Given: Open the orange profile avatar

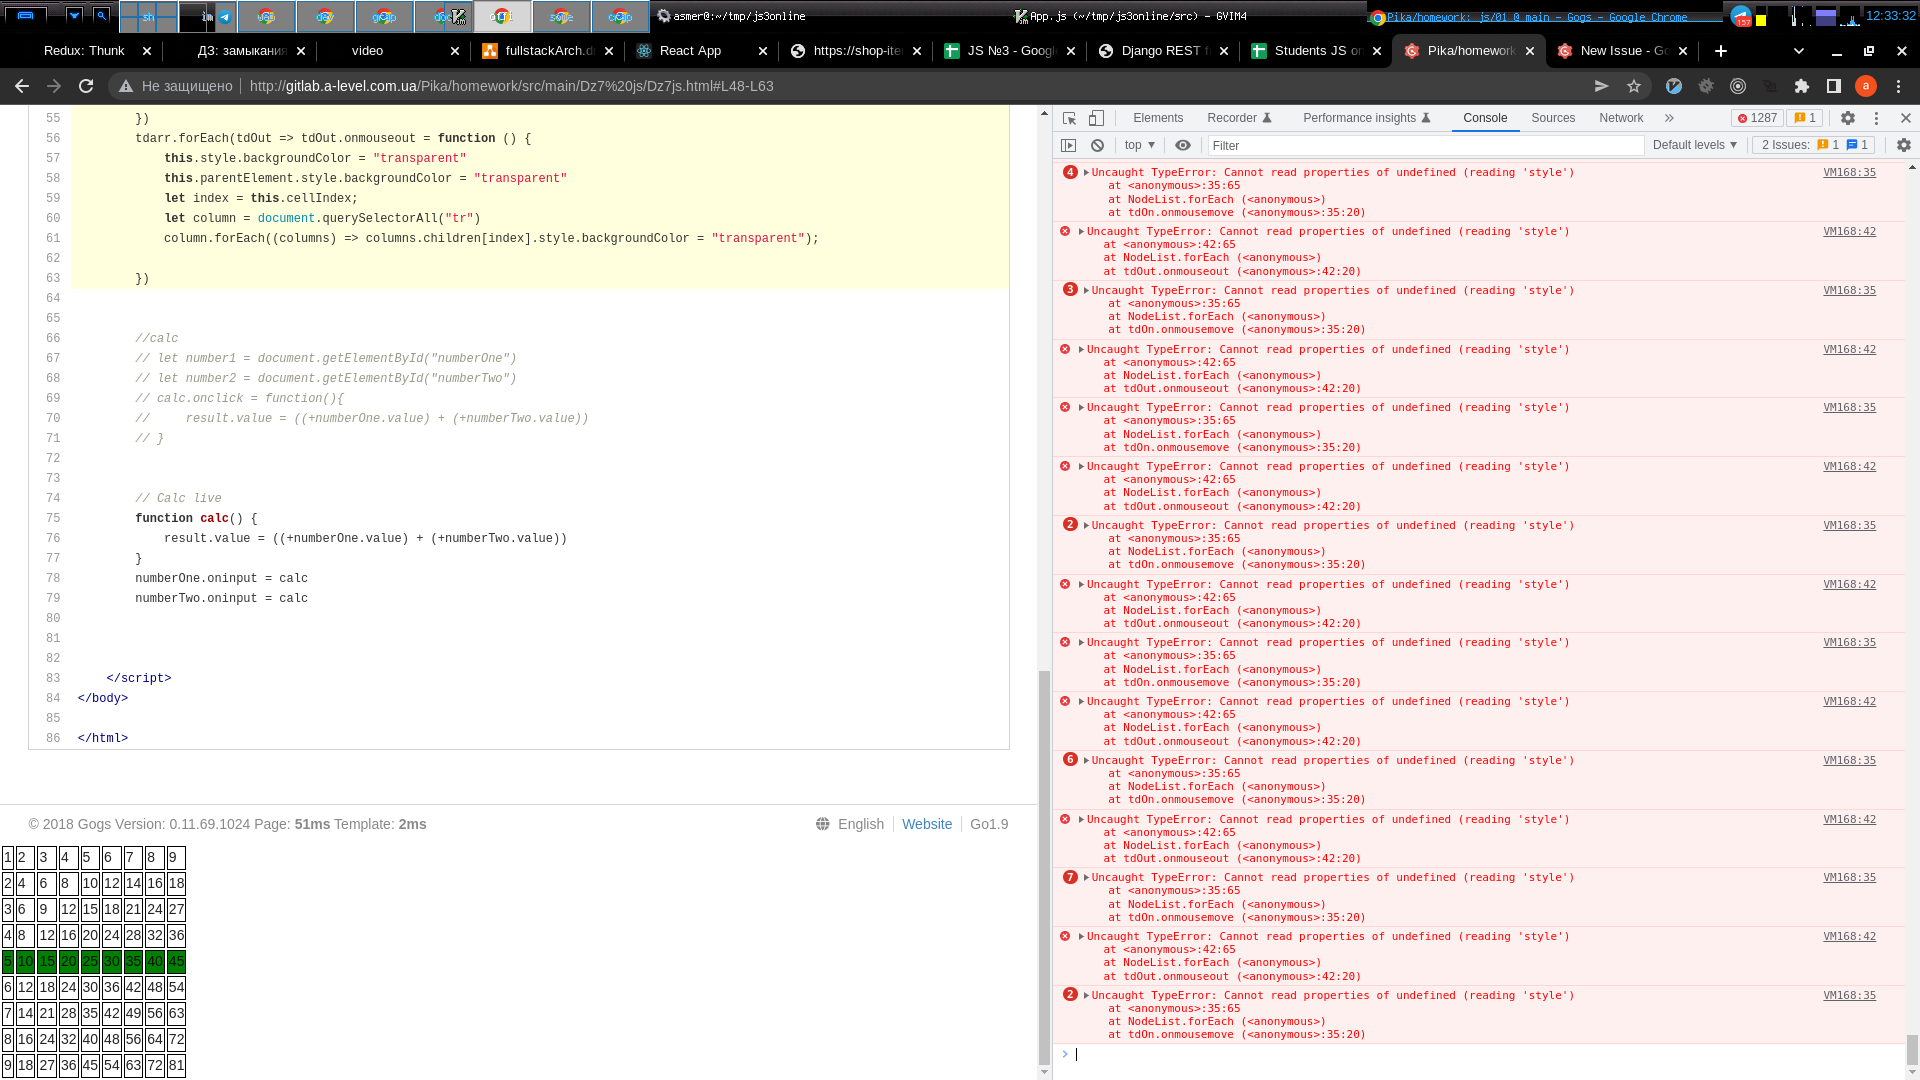Looking at the screenshot, I should [x=1866, y=86].
